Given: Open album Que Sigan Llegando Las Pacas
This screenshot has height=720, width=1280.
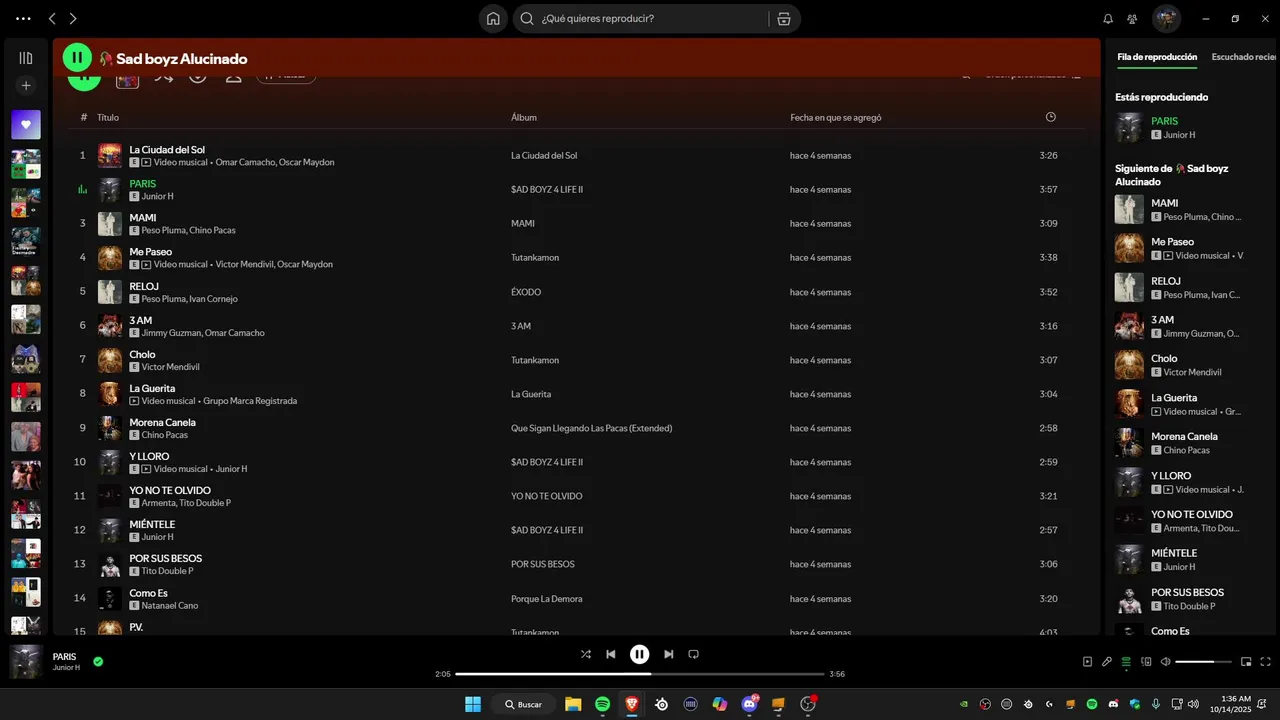Looking at the screenshot, I should (x=591, y=428).
